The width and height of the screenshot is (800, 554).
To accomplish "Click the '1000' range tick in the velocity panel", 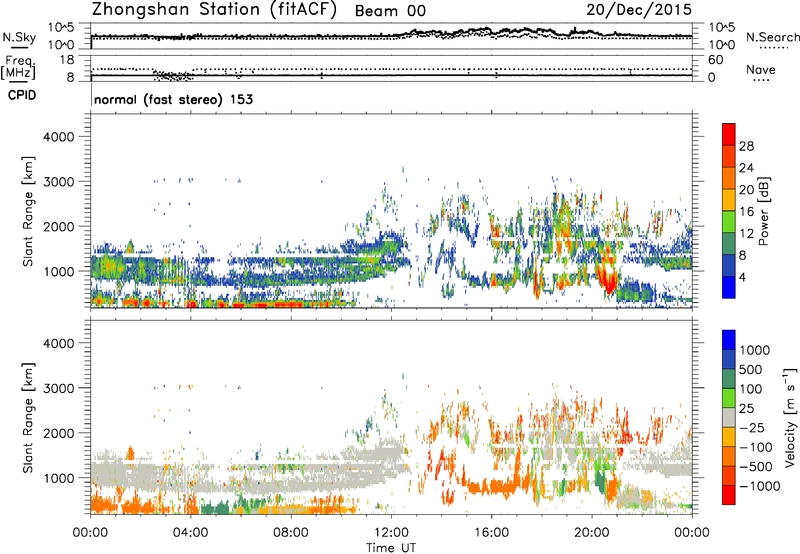I will [x=58, y=478].
